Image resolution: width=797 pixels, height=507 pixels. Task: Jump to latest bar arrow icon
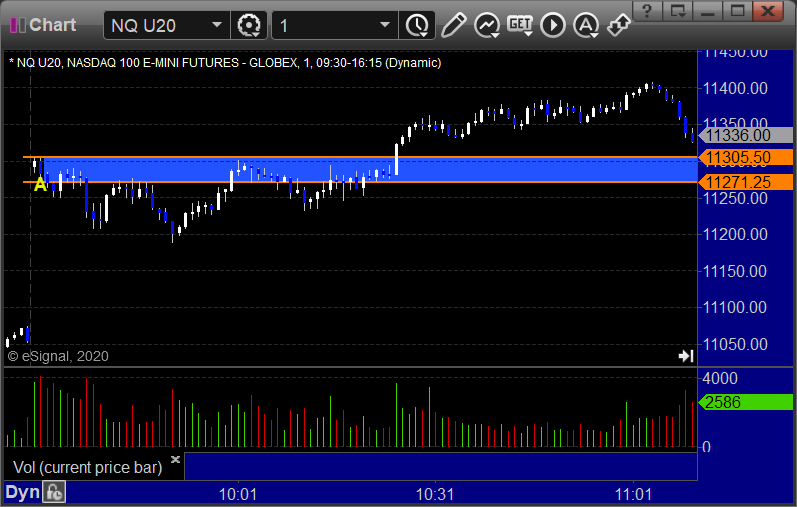(x=686, y=356)
